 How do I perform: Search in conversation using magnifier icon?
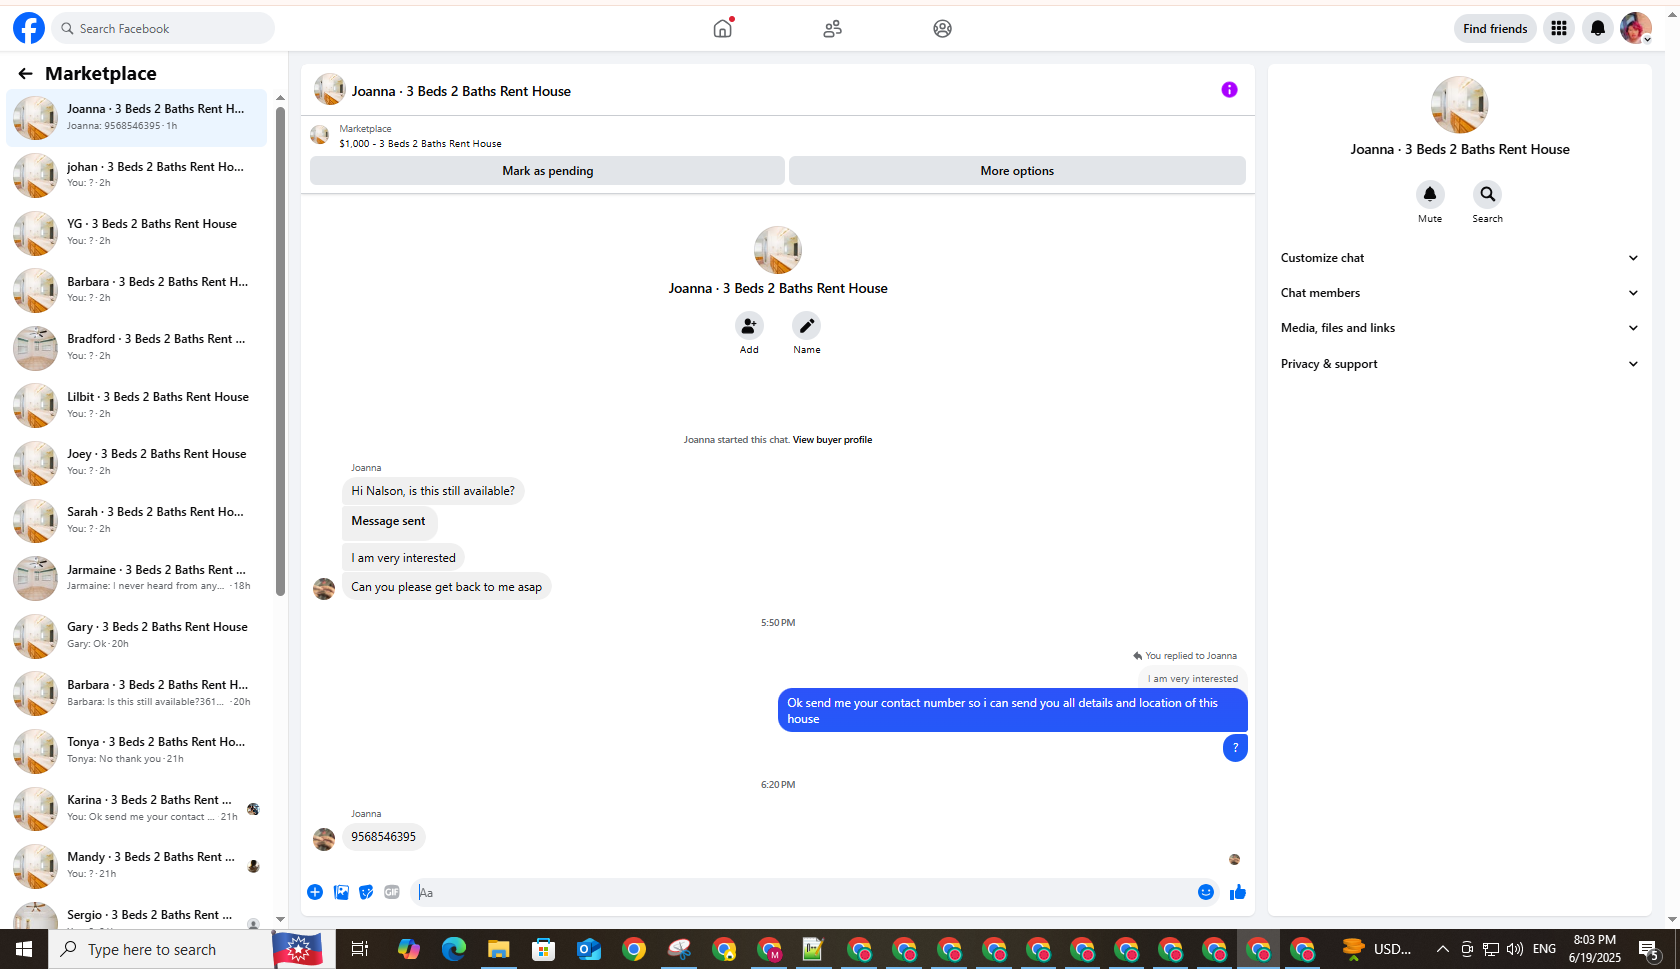[1487, 194]
